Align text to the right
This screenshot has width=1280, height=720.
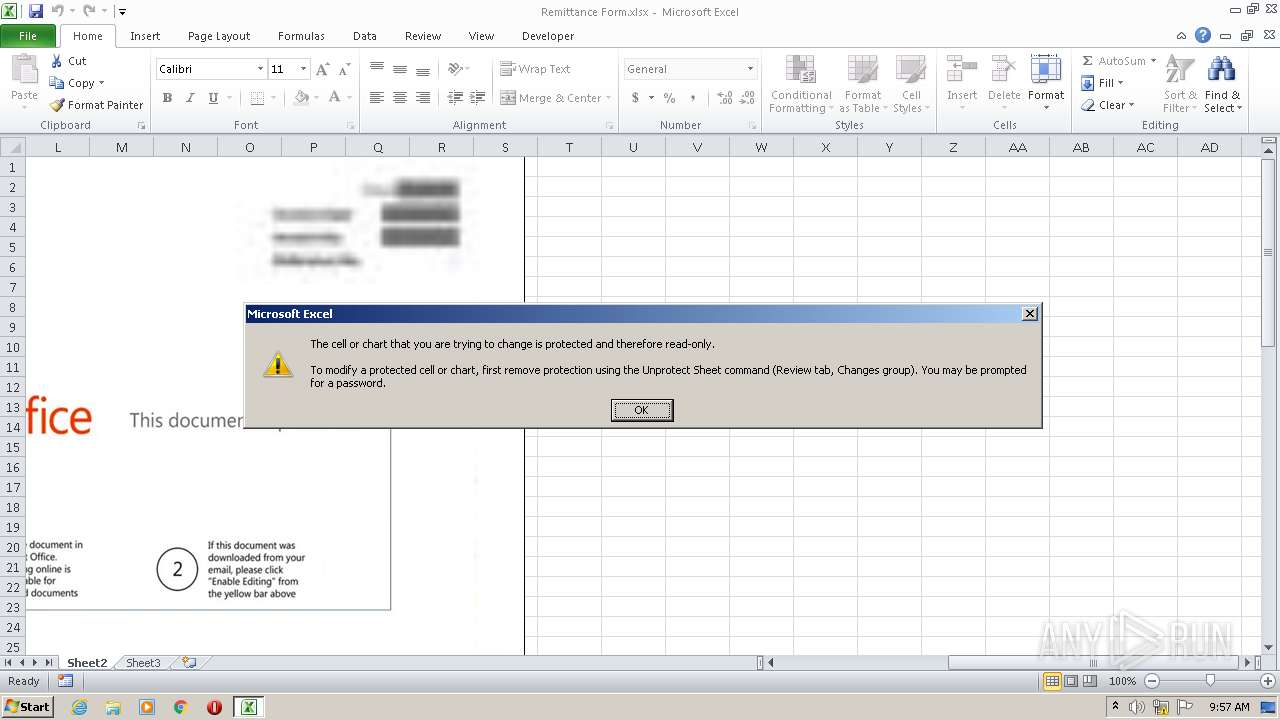tap(423, 98)
